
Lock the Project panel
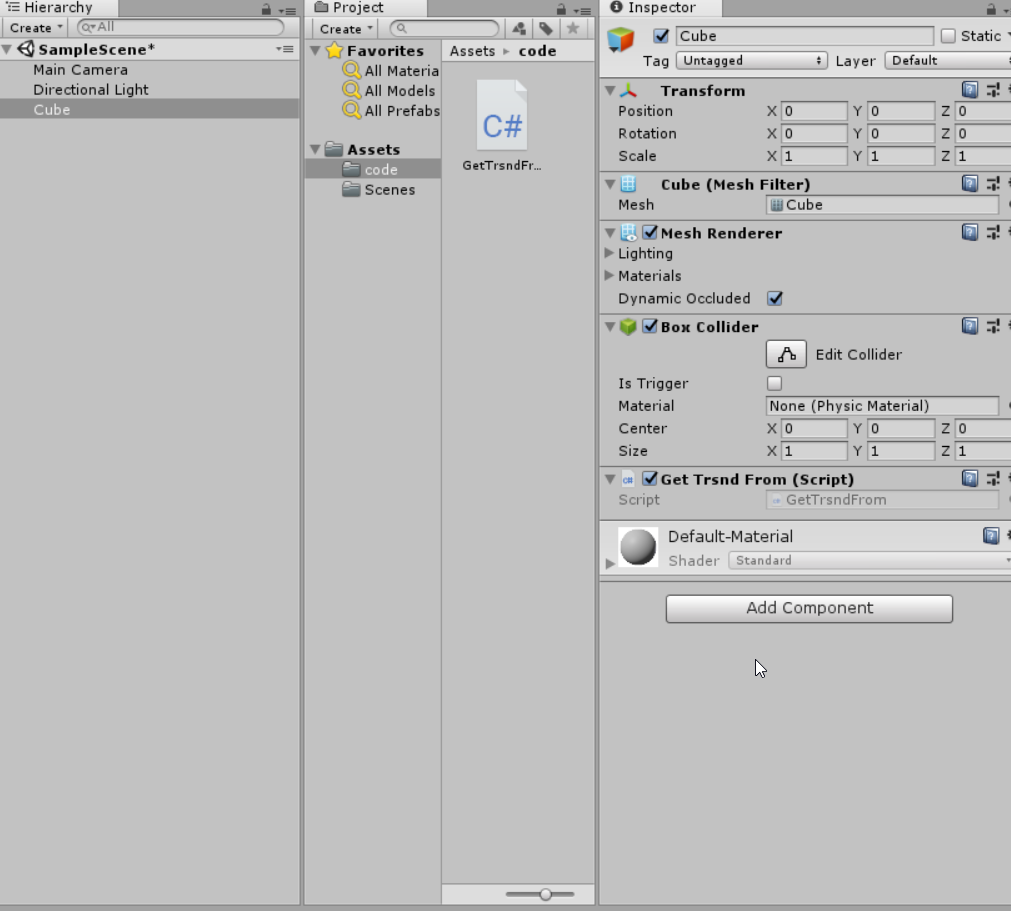coord(561,10)
